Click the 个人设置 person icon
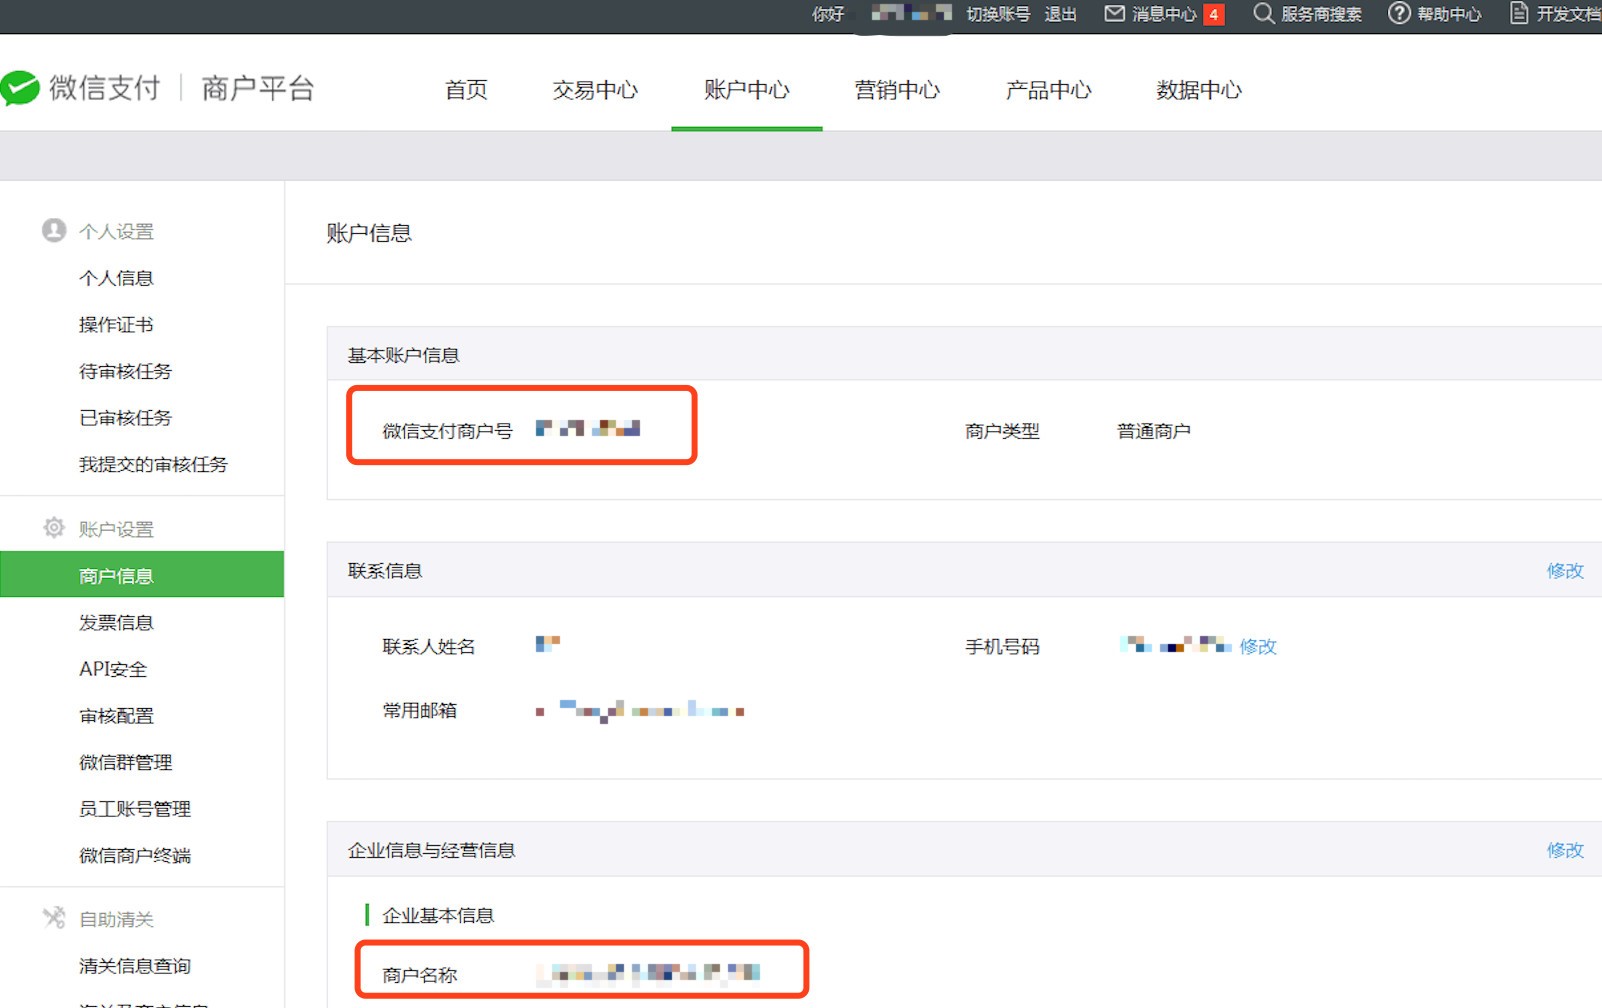Image resolution: width=1602 pixels, height=1008 pixels. point(54,230)
